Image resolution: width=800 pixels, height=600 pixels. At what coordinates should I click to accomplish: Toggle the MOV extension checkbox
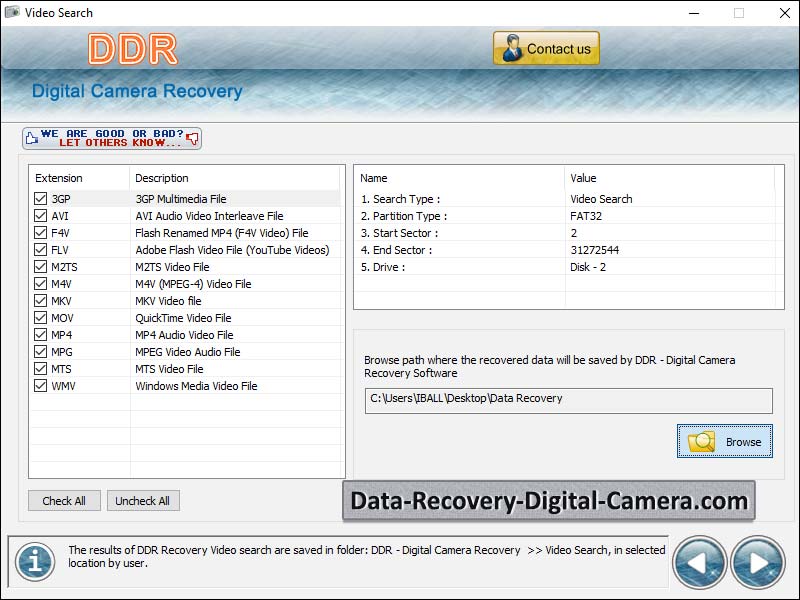point(40,317)
